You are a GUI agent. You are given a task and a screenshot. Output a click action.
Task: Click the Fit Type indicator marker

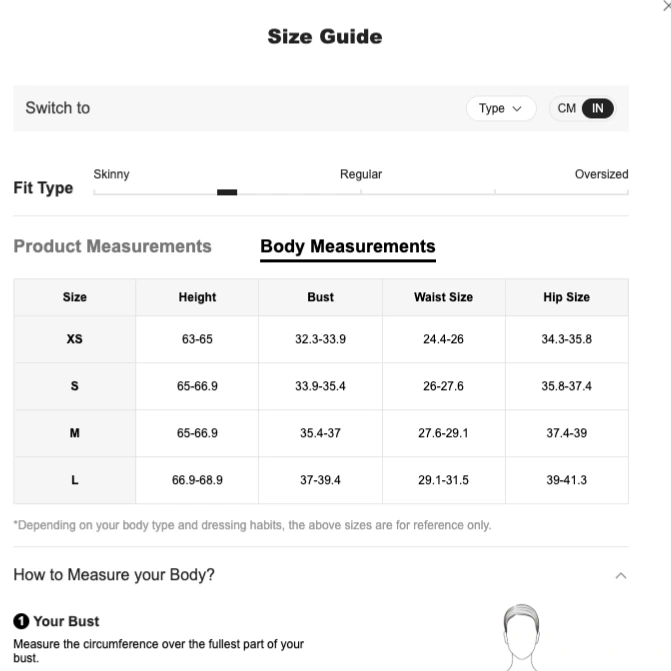click(x=227, y=192)
